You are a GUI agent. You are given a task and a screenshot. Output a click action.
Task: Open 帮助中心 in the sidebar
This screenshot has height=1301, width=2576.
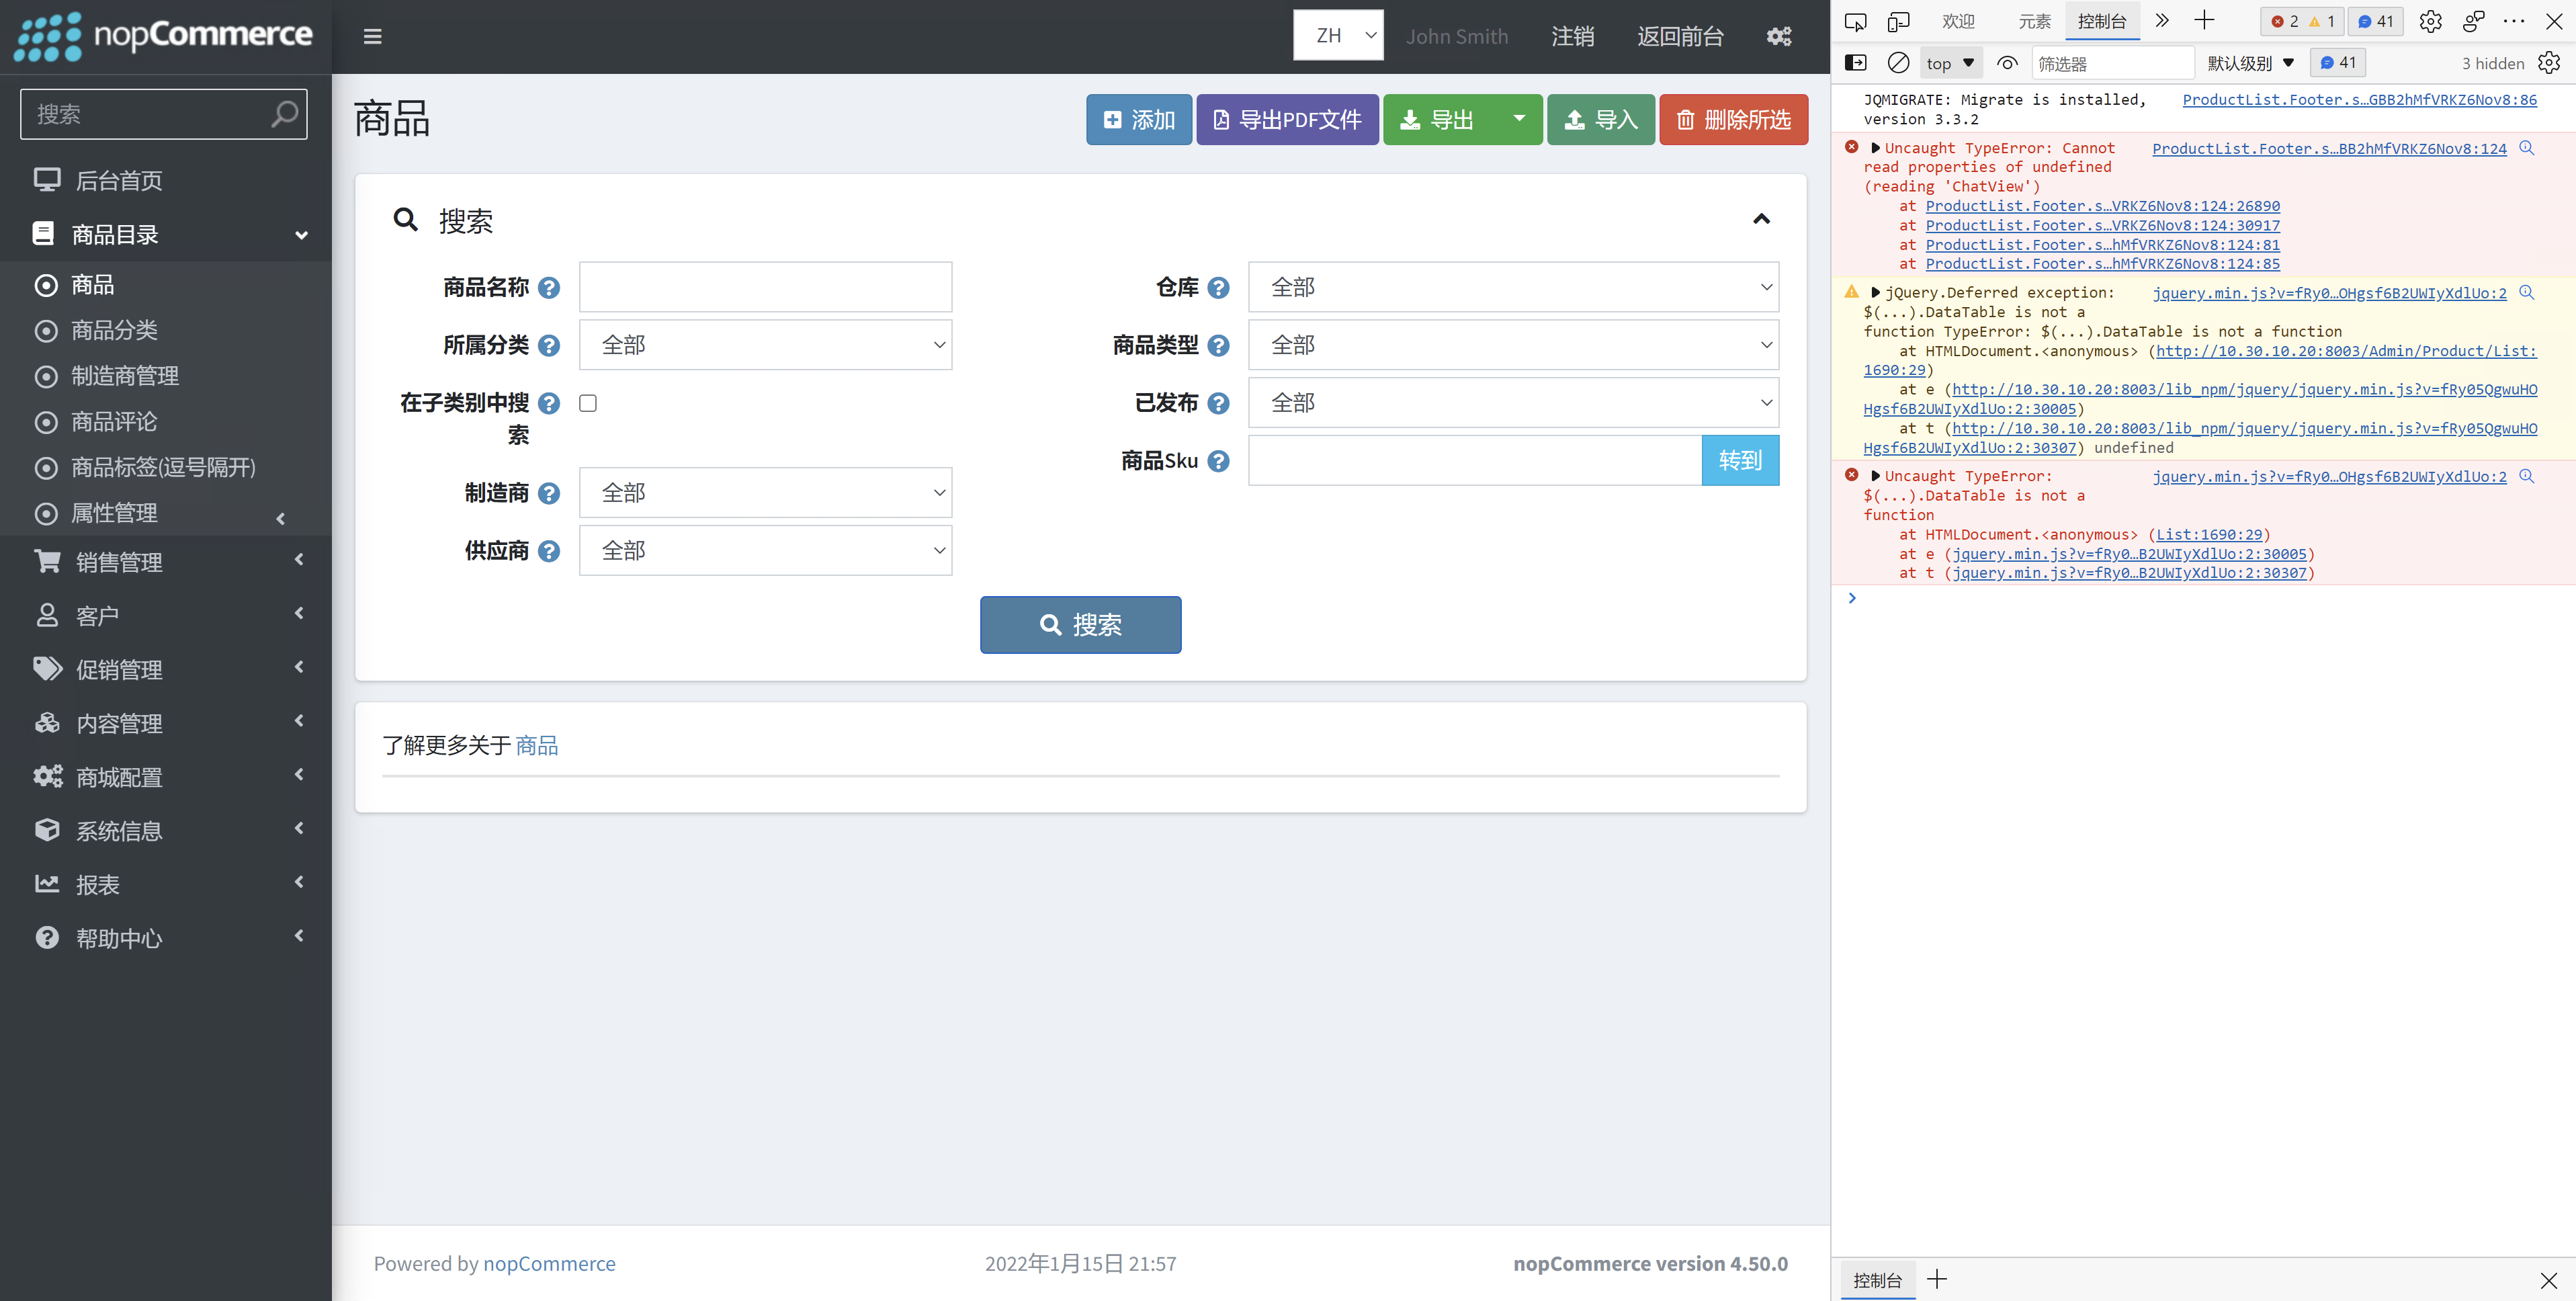[119, 938]
